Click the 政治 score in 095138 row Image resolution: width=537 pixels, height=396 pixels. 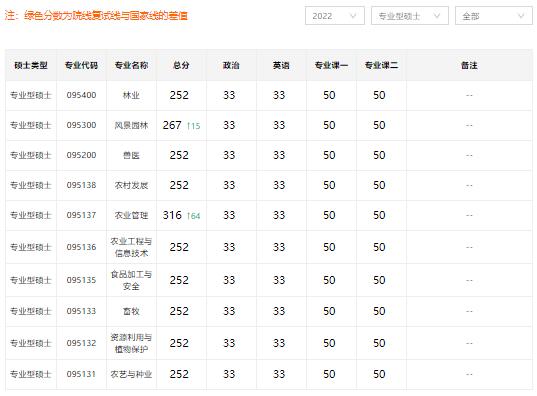coord(229,185)
